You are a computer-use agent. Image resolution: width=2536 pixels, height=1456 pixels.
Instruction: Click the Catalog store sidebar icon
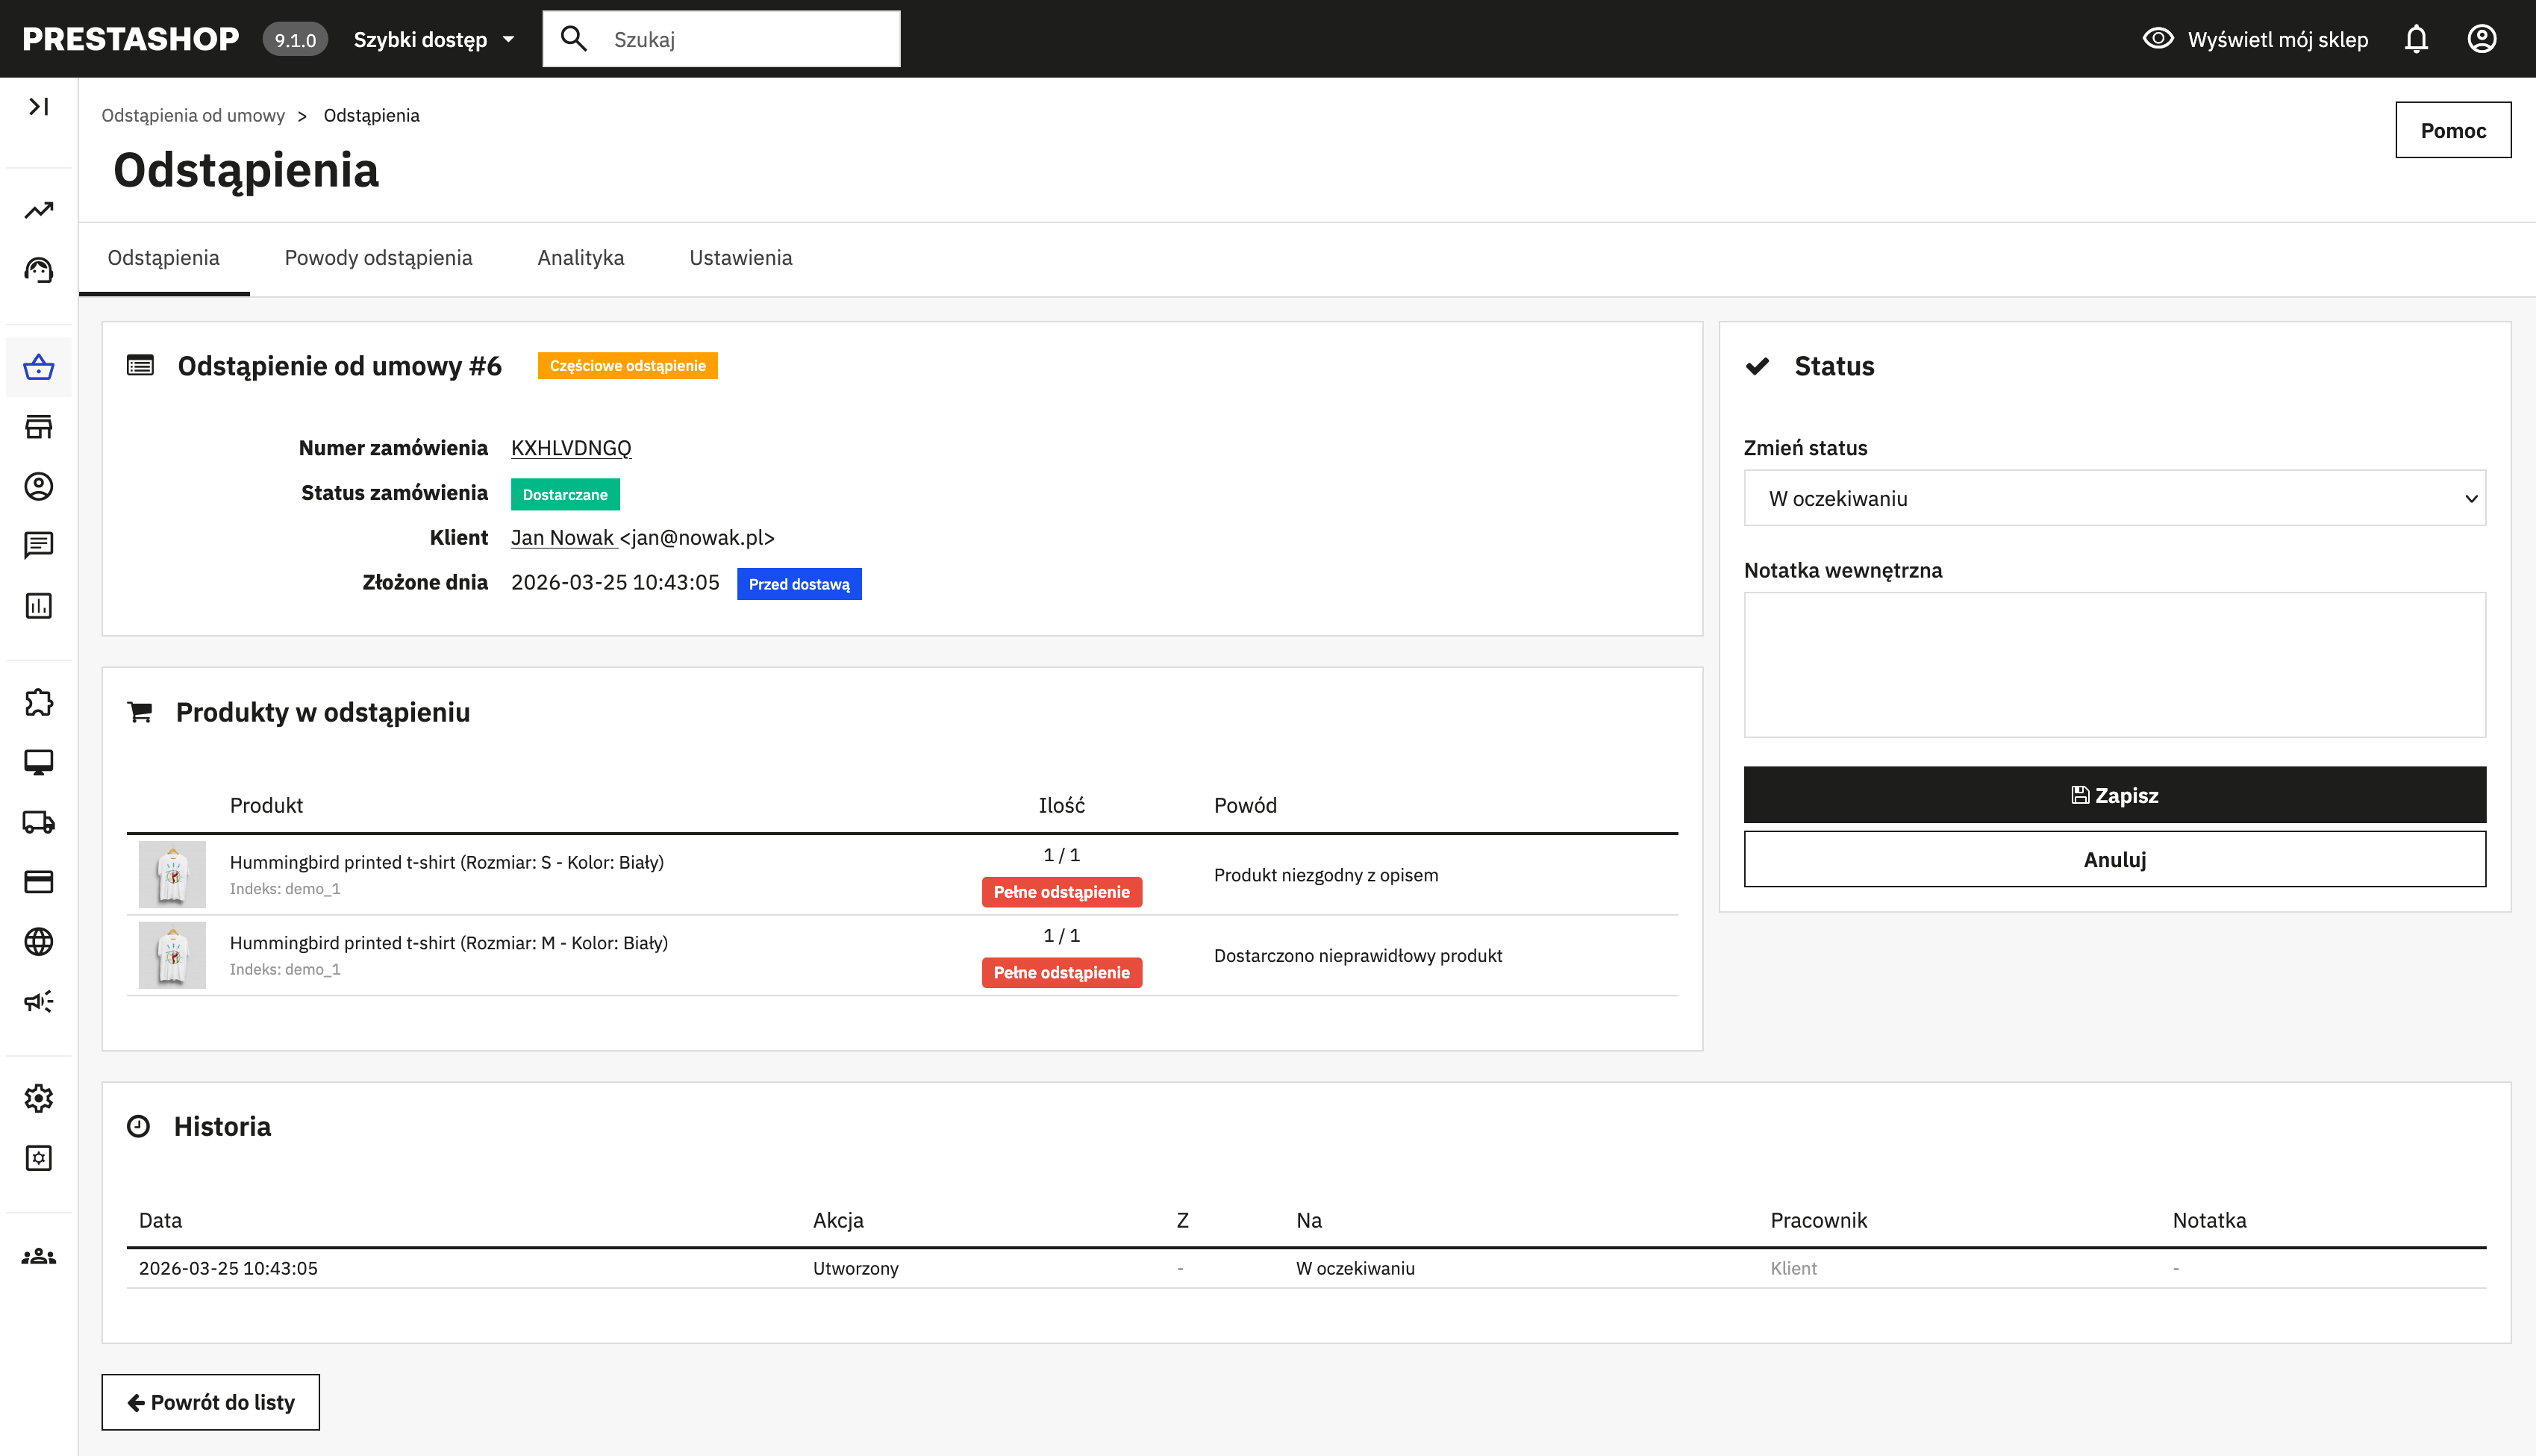click(39, 427)
